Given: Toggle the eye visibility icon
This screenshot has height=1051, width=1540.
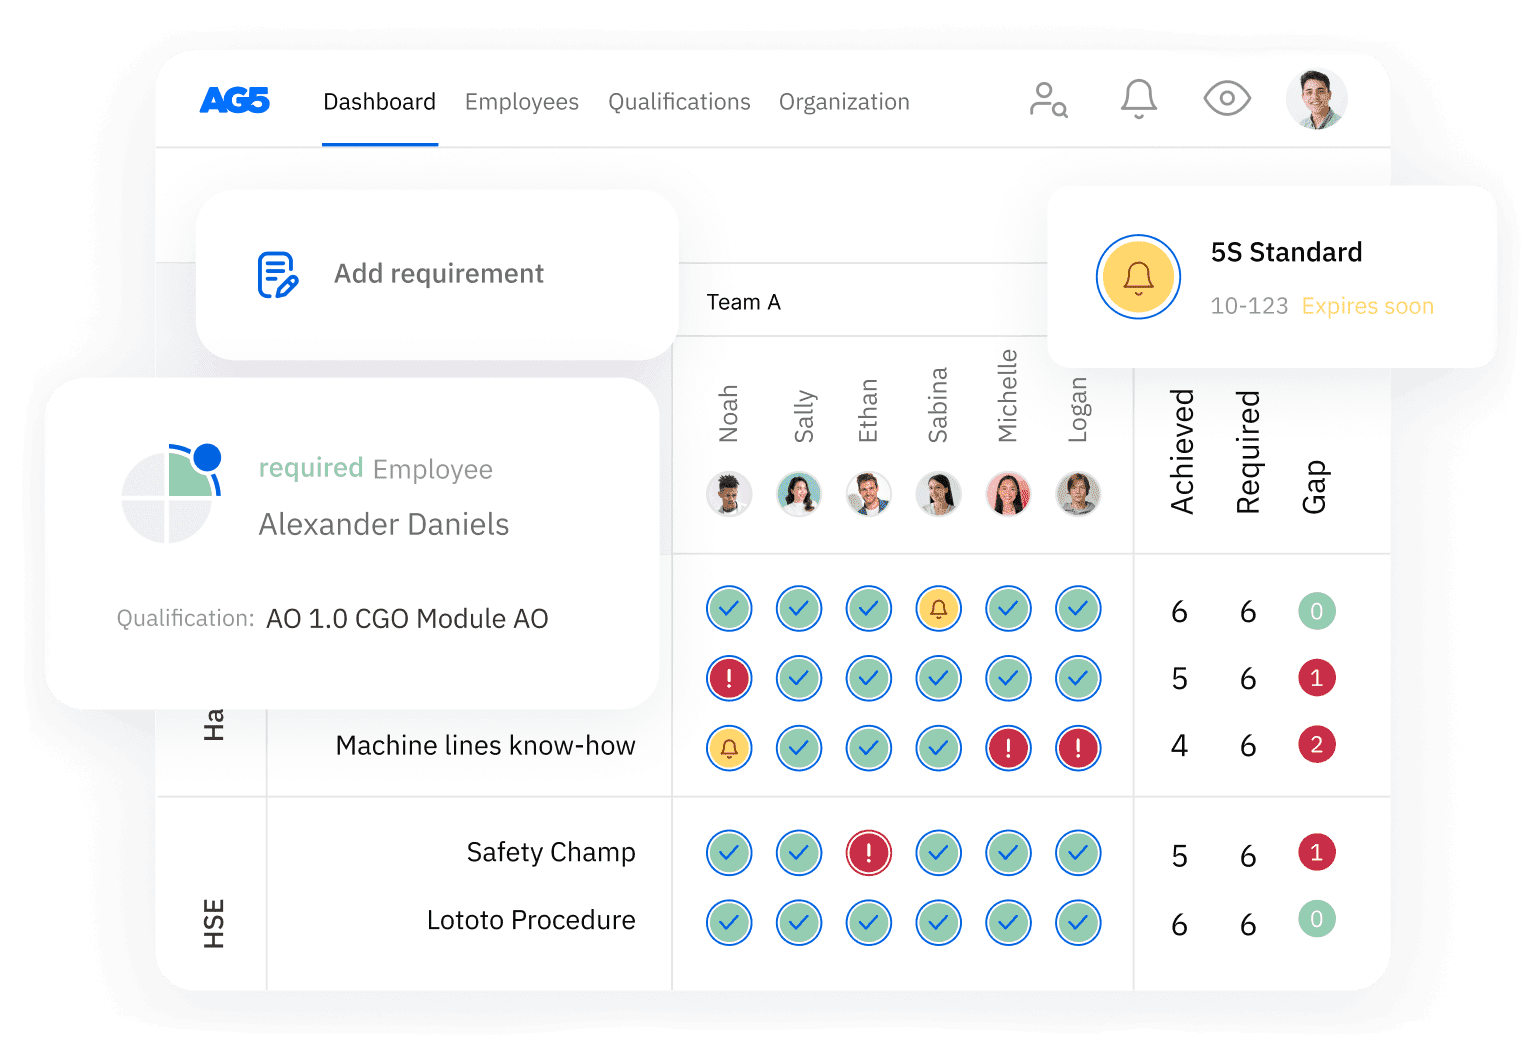Looking at the screenshot, I should click(1227, 99).
